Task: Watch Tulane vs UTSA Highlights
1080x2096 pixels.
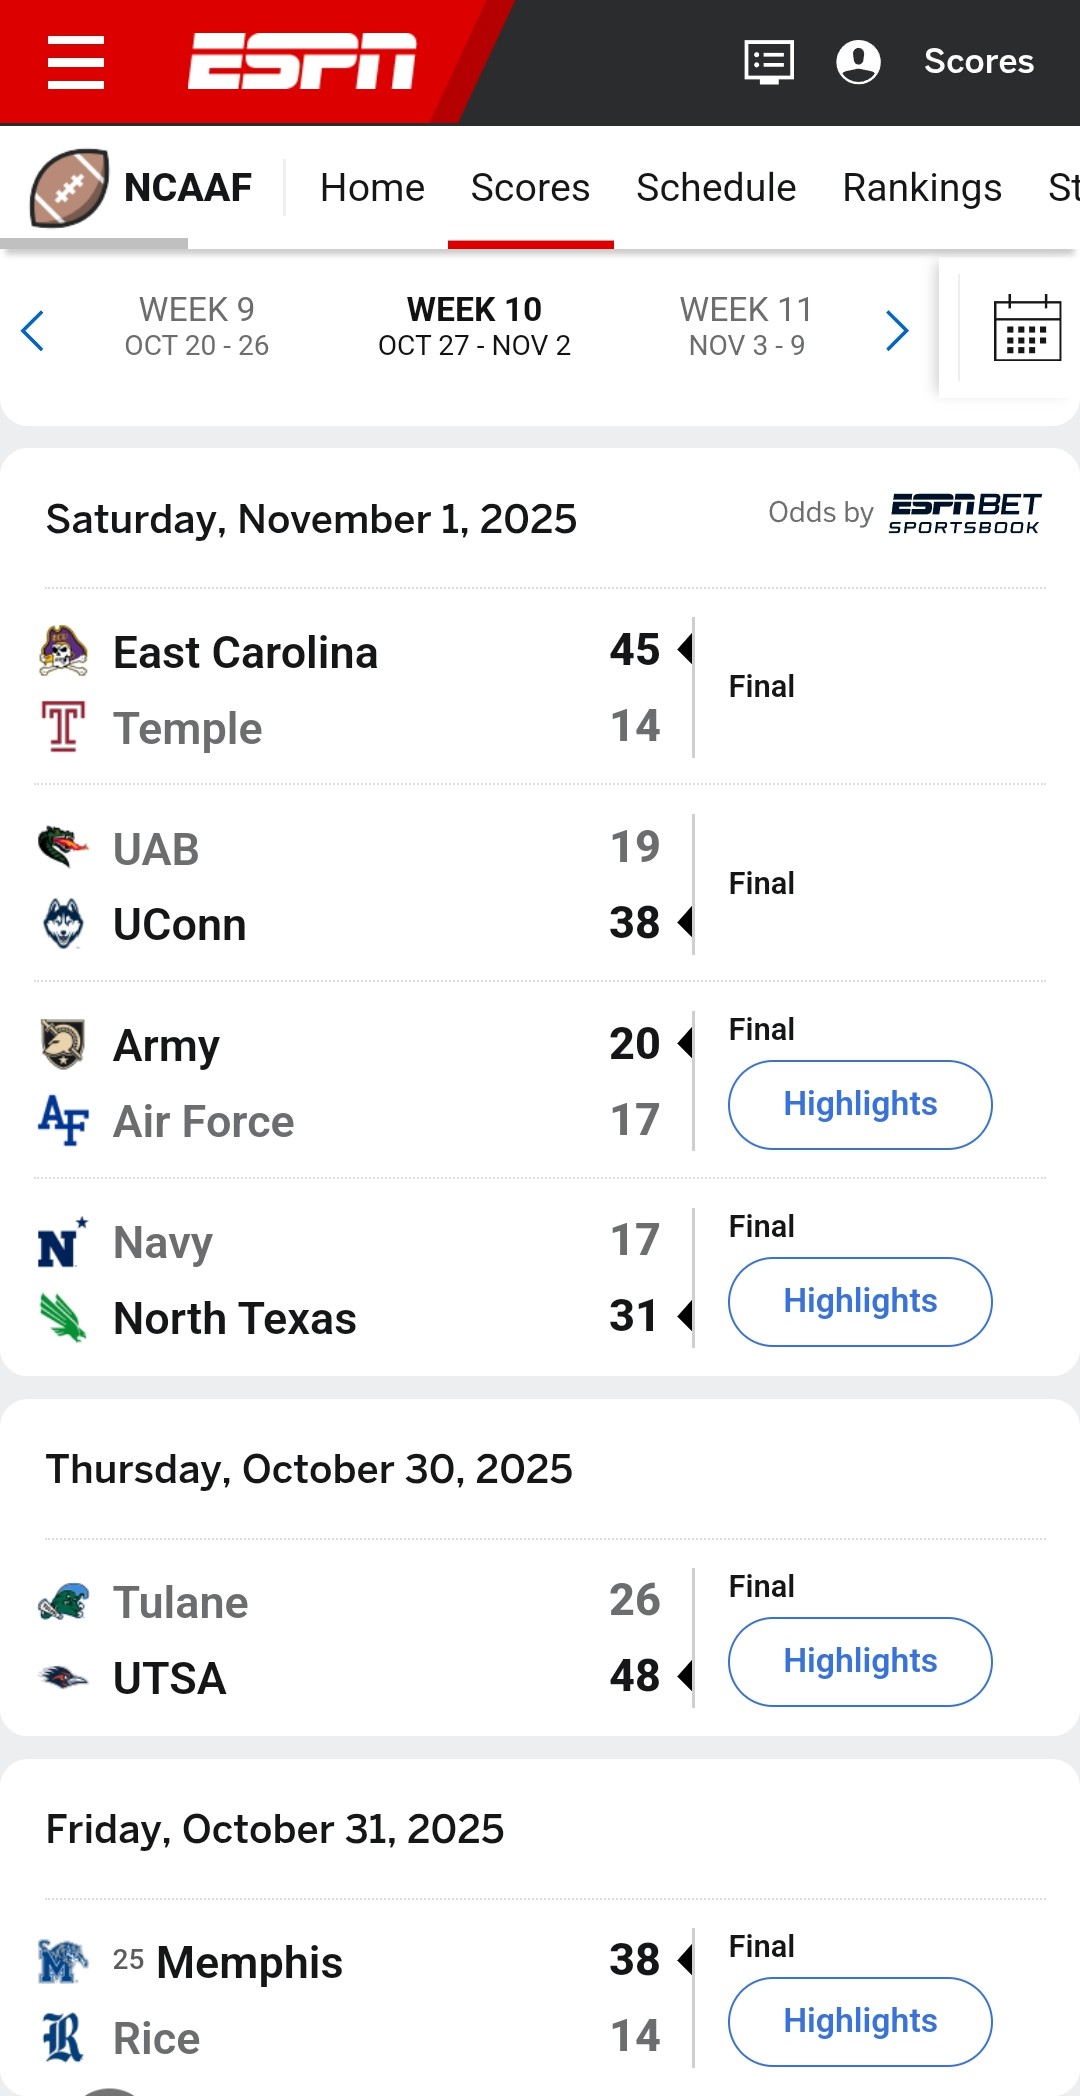Action: tap(860, 1661)
